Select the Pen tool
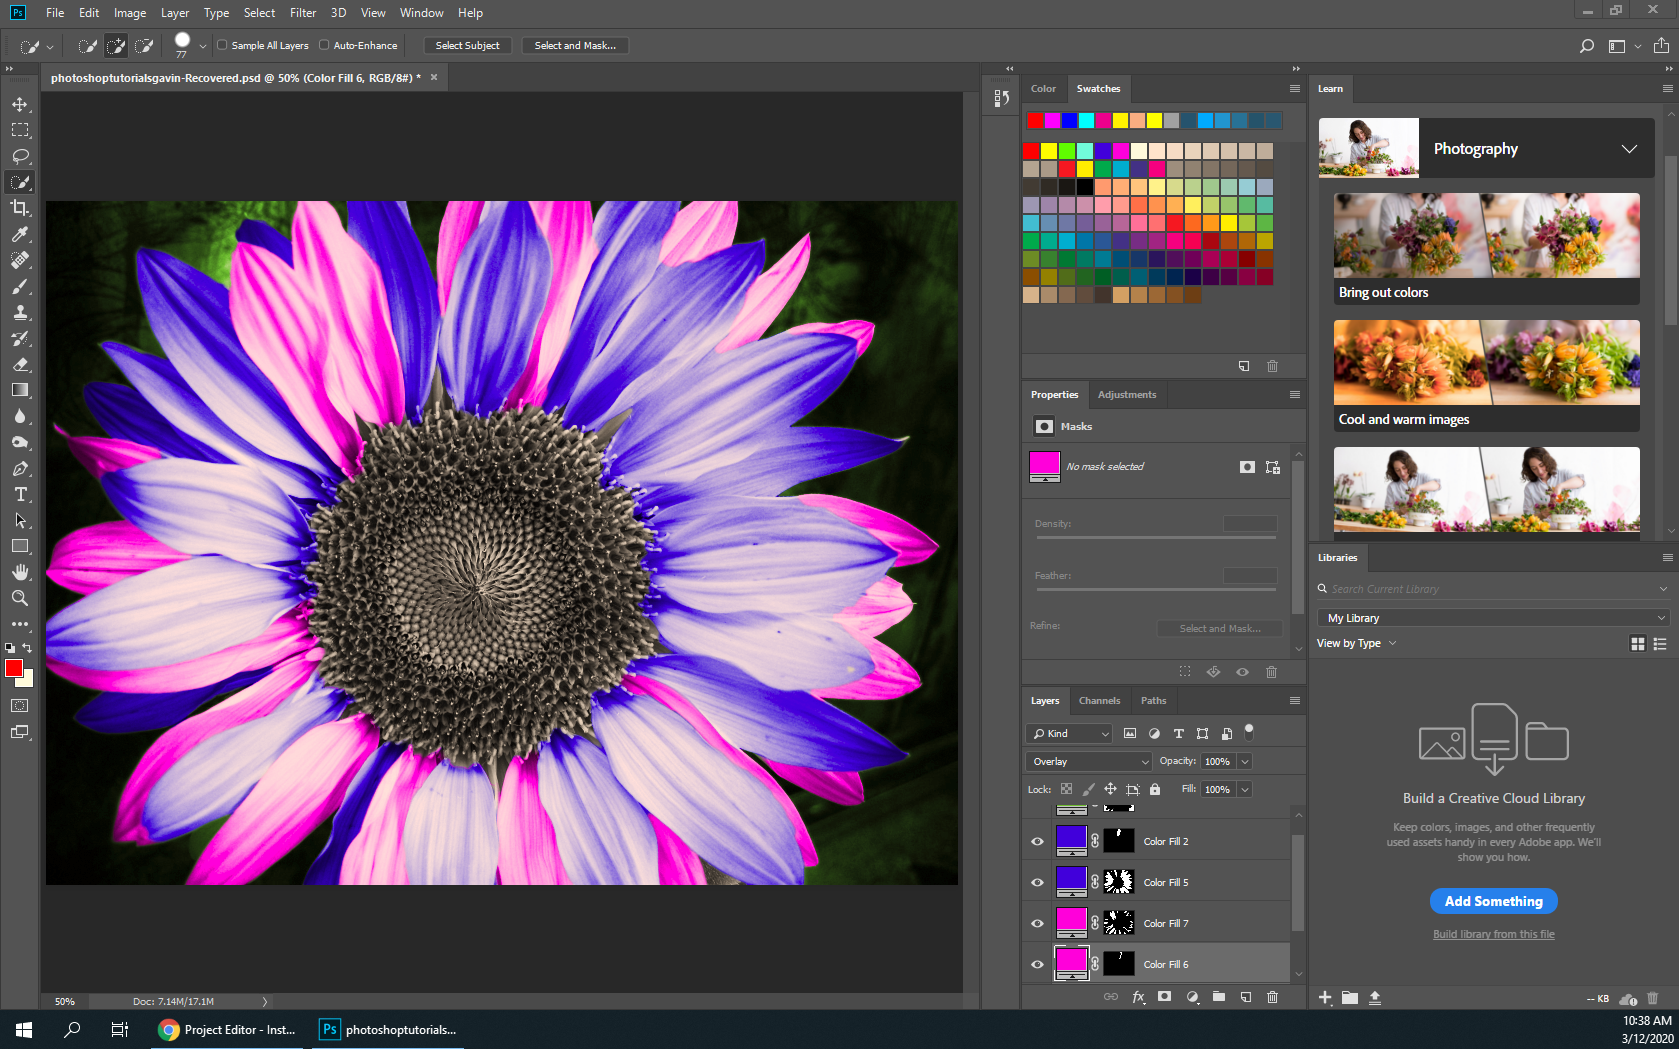This screenshot has height=1049, width=1679. pyautogui.click(x=20, y=468)
